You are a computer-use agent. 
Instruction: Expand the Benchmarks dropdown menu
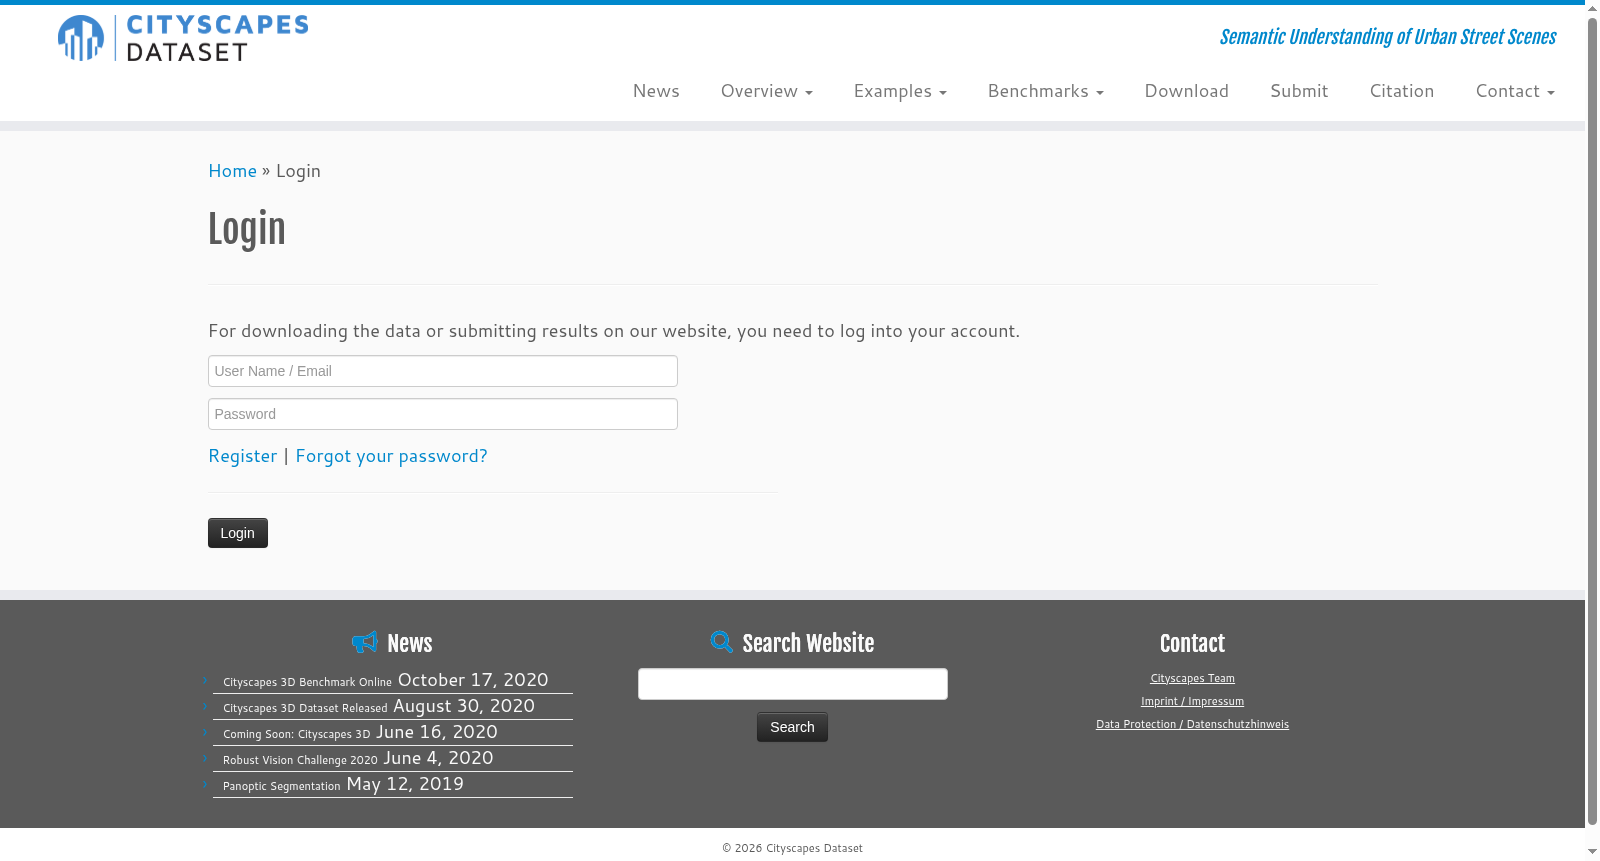click(1046, 91)
